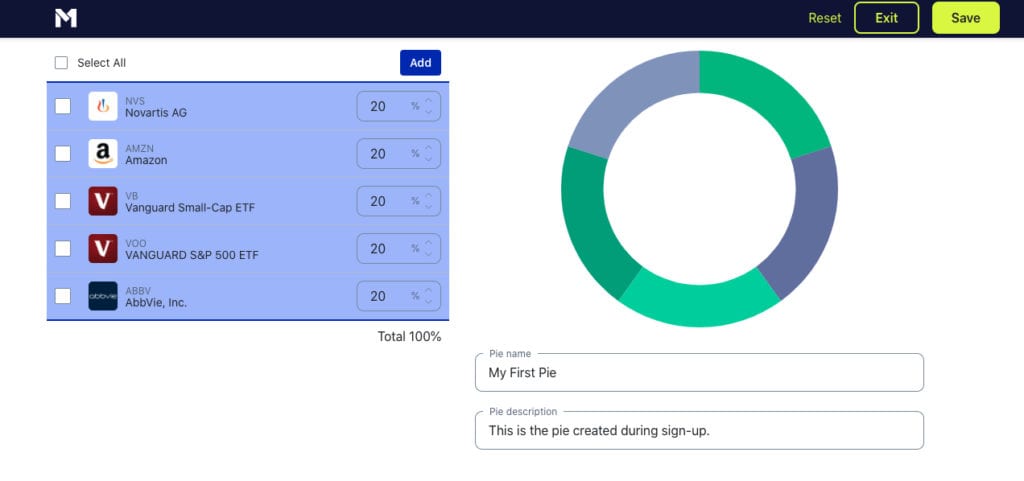
Task: Select the top-right green donut slice
Action: (767, 97)
